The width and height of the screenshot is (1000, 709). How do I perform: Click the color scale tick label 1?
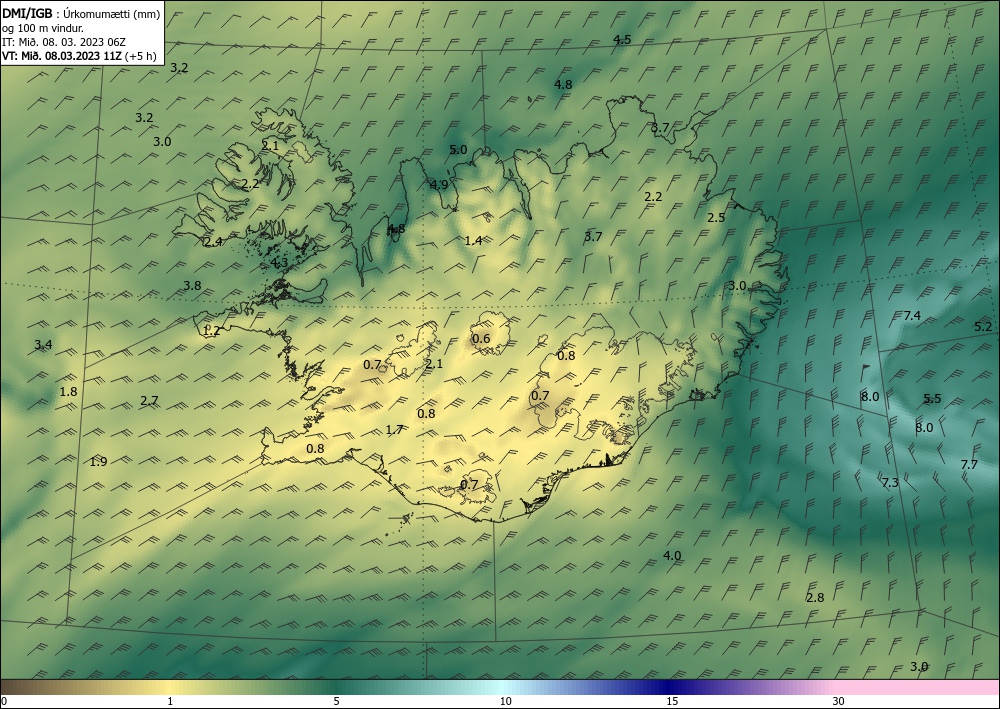(170, 701)
